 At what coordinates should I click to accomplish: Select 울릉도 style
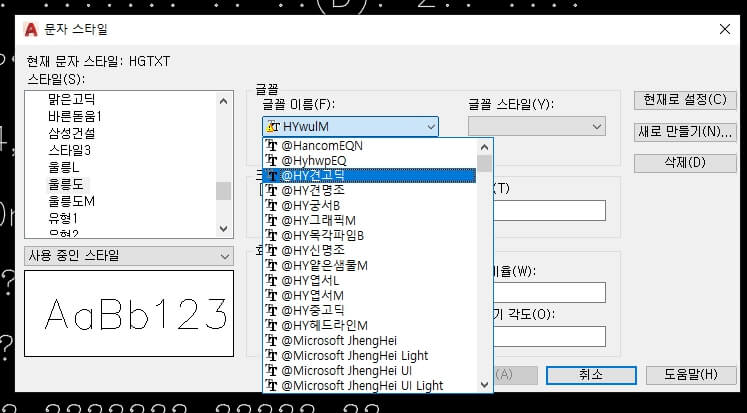pyautogui.click(x=67, y=184)
